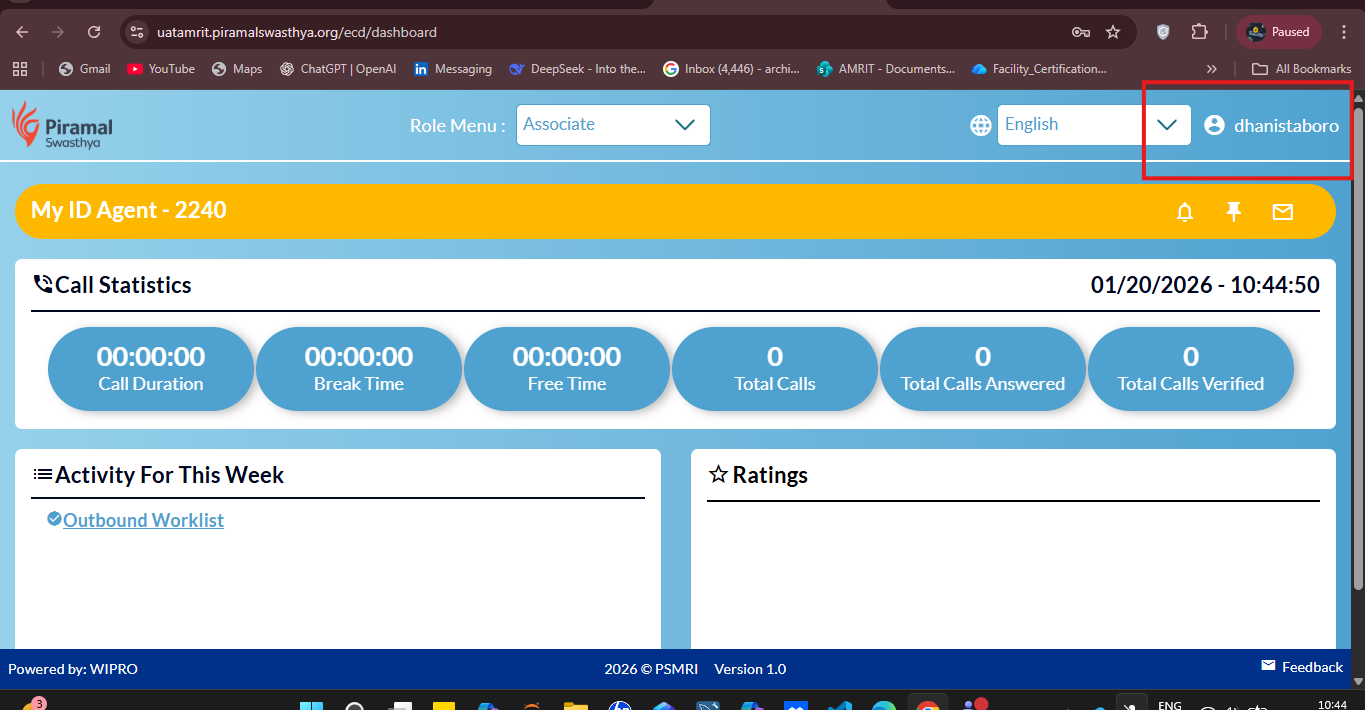Show more bookmarks via overflow chevron

pyautogui.click(x=1212, y=69)
